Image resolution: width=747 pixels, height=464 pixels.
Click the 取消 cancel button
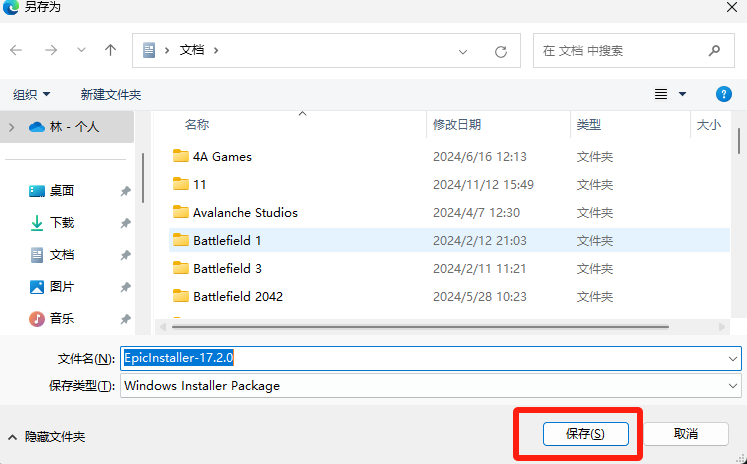[x=685, y=434]
